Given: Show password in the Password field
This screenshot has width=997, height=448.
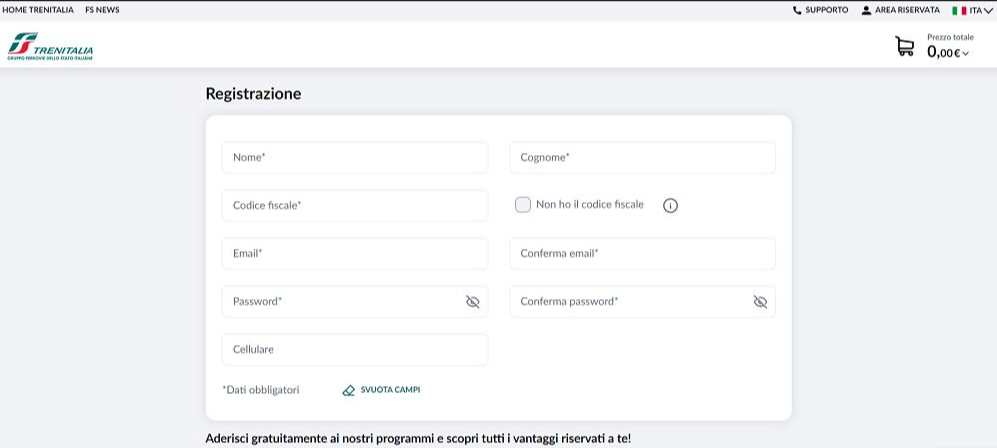Looking at the screenshot, I should pyautogui.click(x=472, y=302).
